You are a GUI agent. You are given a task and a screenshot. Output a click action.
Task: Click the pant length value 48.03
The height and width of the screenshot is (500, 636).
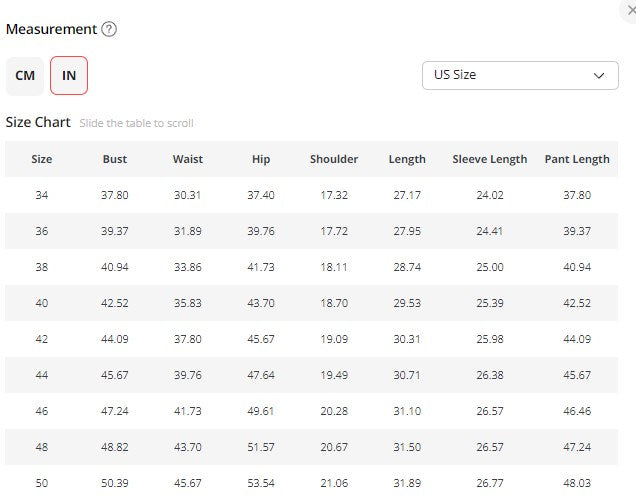(577, 483)
